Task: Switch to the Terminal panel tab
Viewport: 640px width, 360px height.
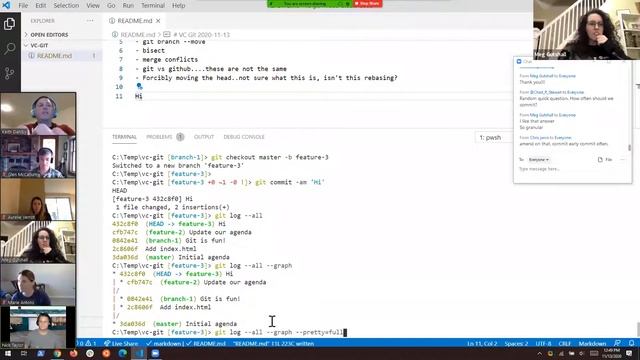Action: (124, 137)
